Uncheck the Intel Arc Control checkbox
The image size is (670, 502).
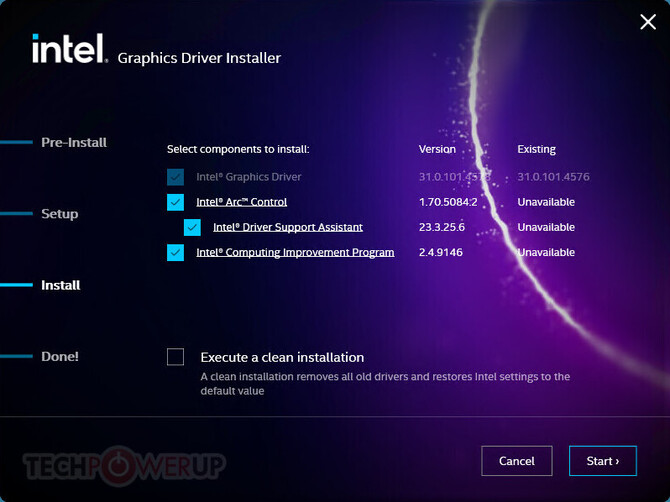point(175,202)
